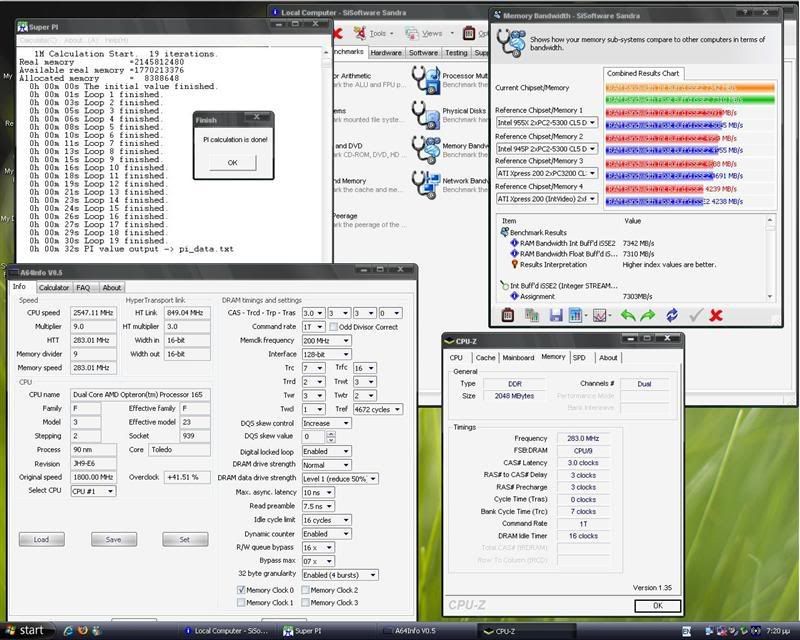Tick the Odd Divisor Correct checkbox
Viewport: 800px width, 640px height.
point(333,327)
